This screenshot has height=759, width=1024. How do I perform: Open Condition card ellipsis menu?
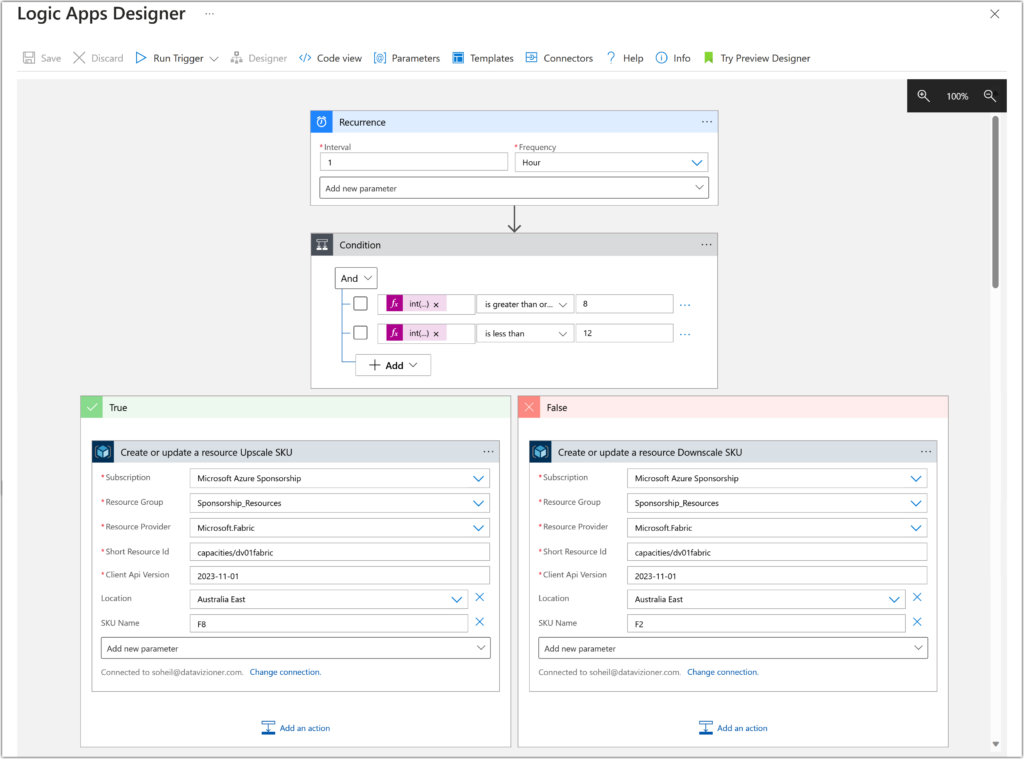click(x=707, y=245)
